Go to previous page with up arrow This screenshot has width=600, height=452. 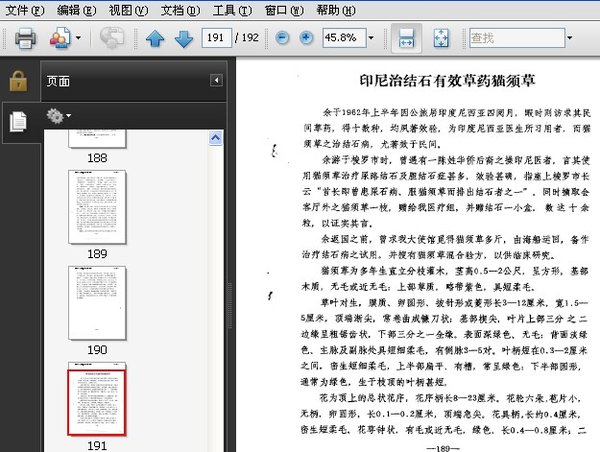(155, 38)
